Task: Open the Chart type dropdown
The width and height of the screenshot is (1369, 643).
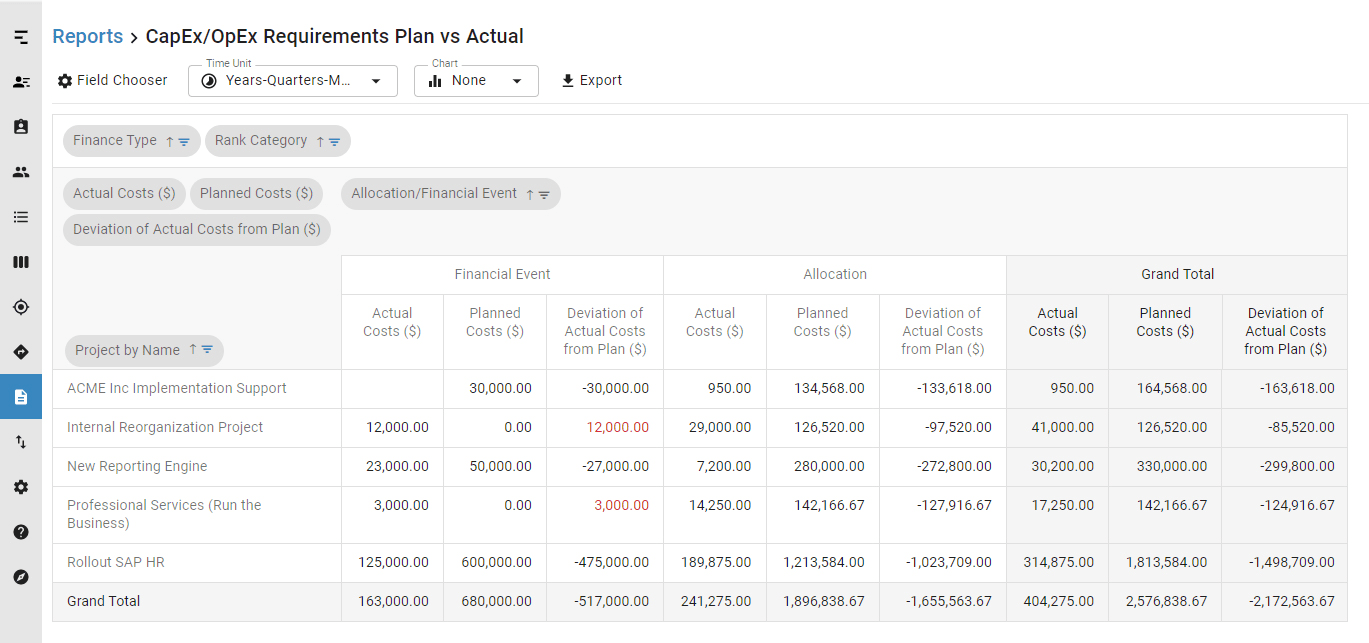Action: pyautogui.click(x=476, y=81)
